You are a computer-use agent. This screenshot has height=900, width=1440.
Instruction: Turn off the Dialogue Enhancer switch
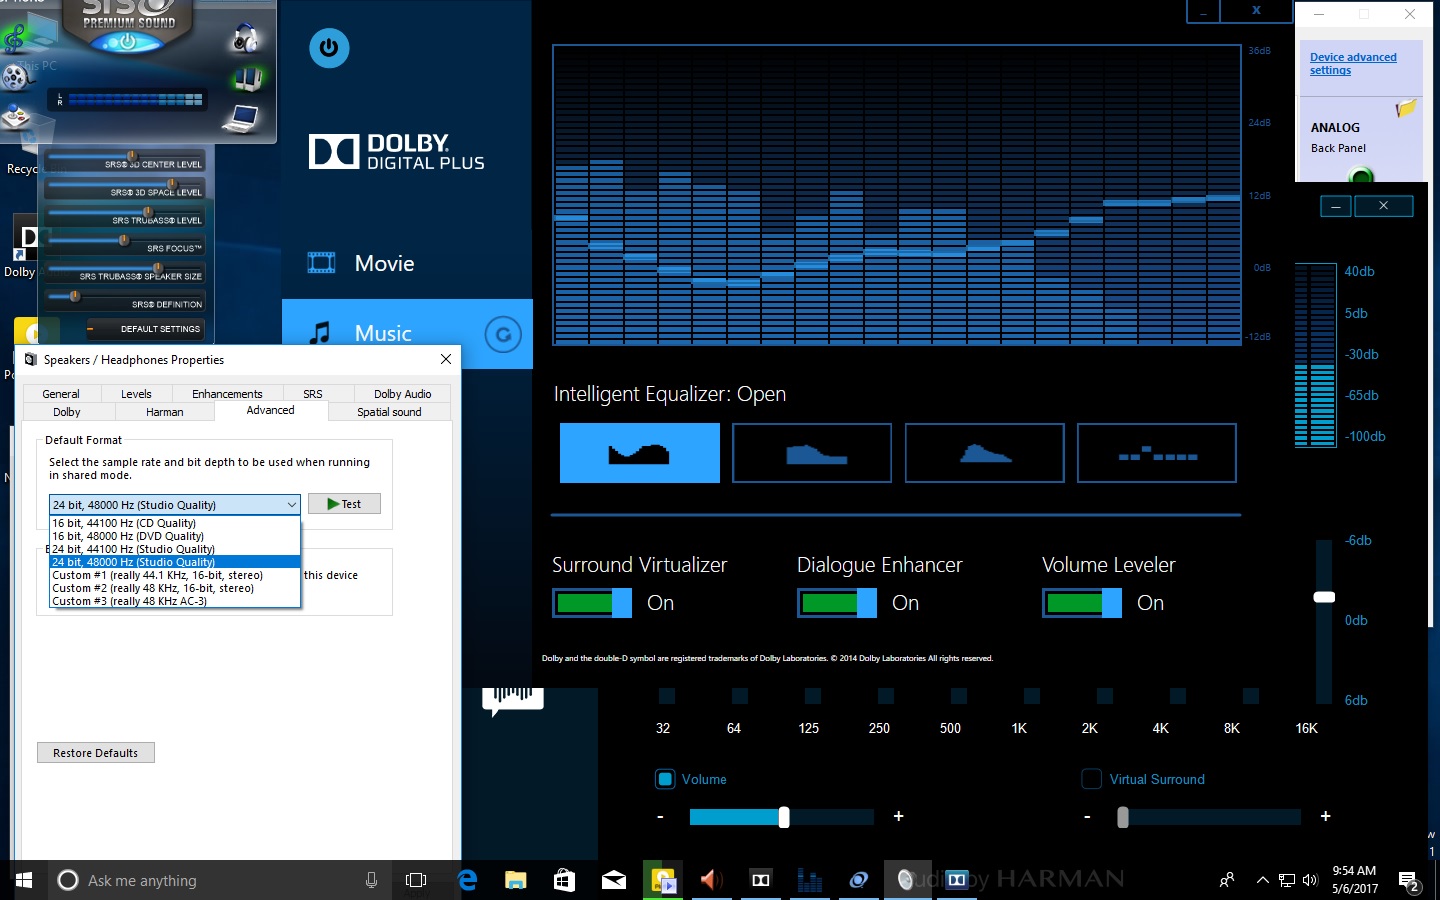(837, 603)
